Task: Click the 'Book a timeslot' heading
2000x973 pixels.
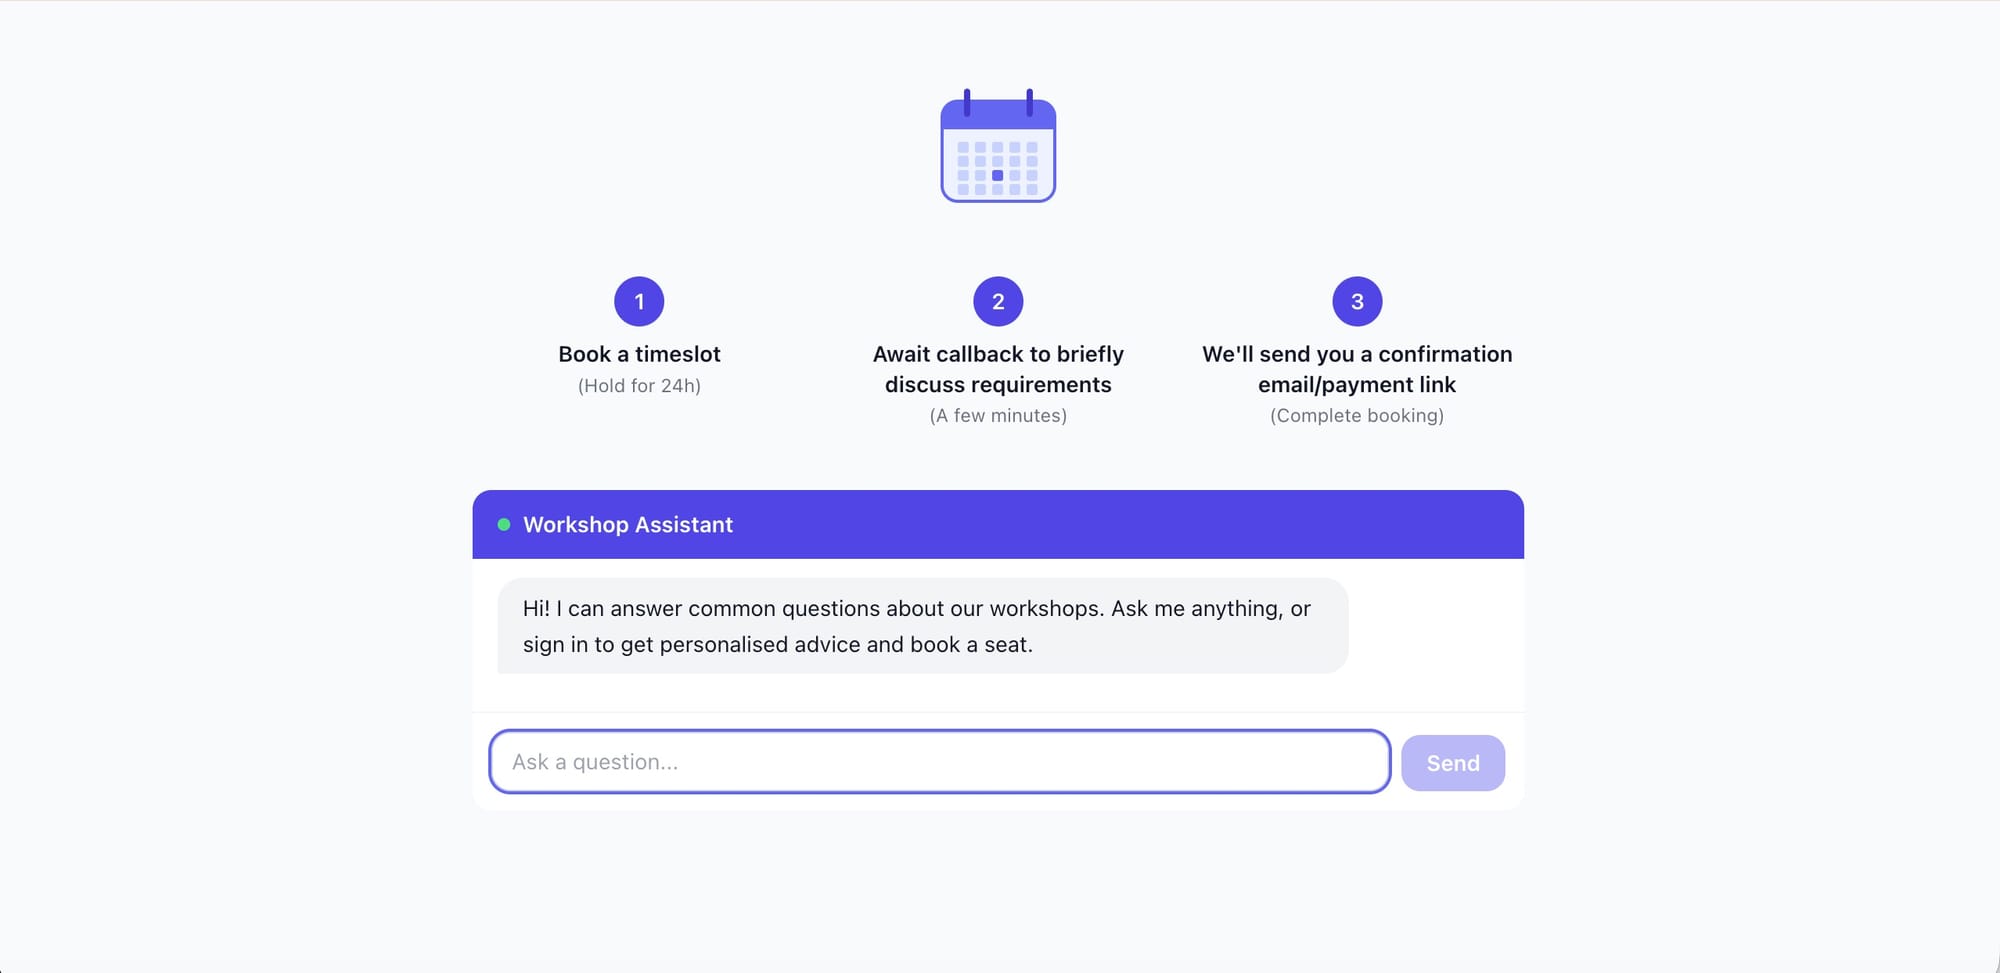Action: click(639, 354)
